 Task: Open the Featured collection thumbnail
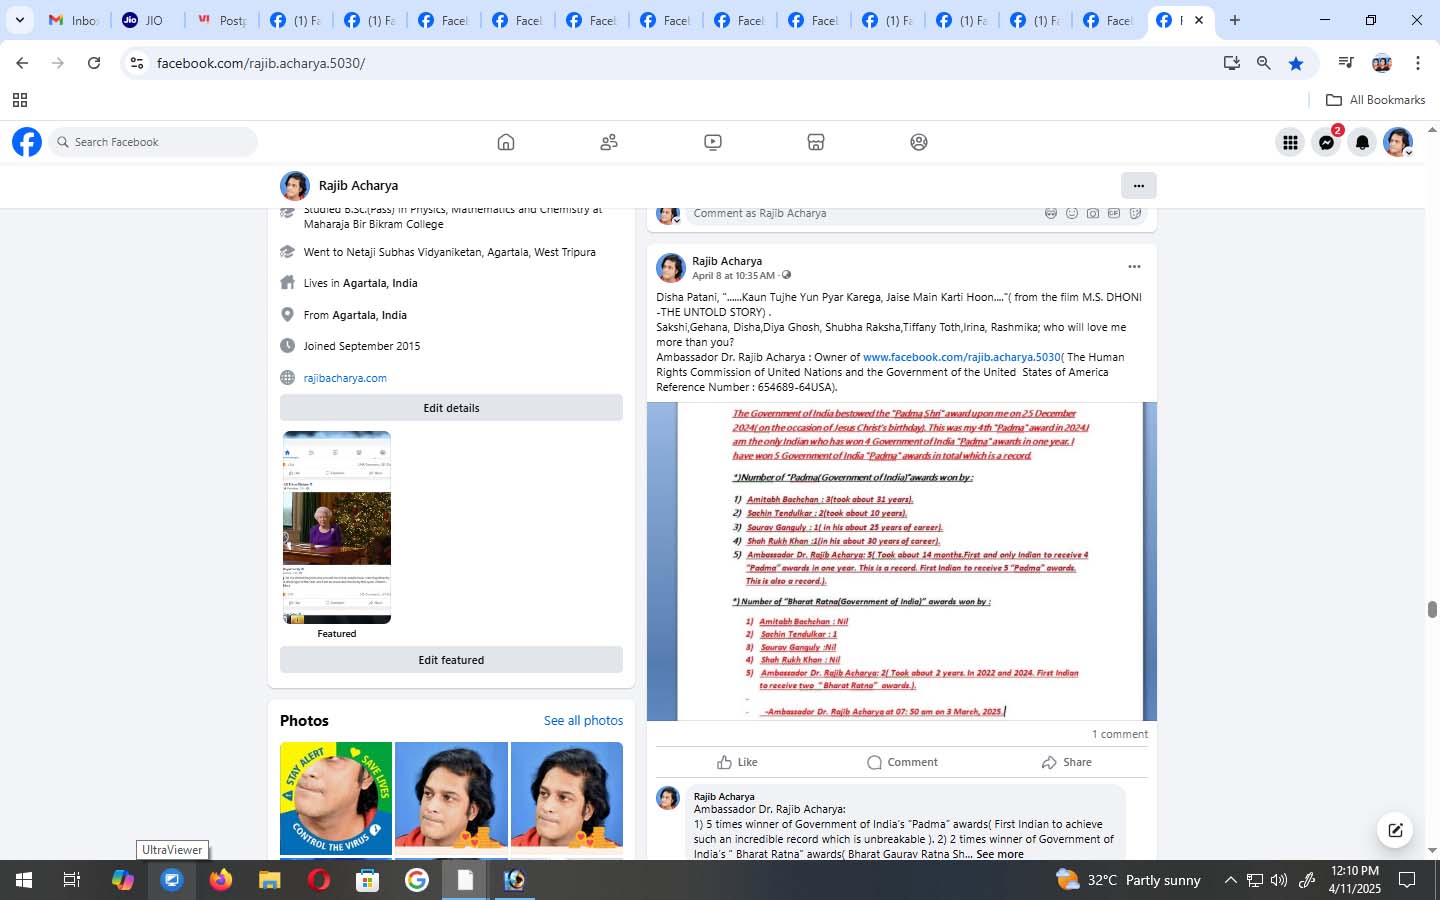pyautogui.click(x=337, y=527)
